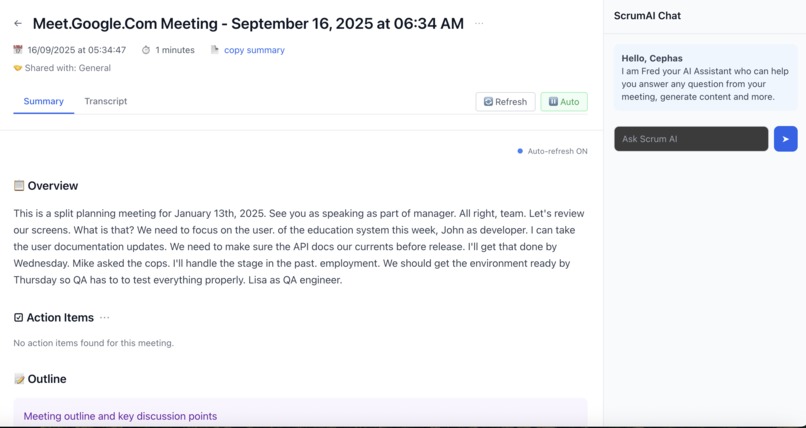Open the Action Items ellipsis menu
This screenshot has height=428, width=806.
tap(105, 318)
